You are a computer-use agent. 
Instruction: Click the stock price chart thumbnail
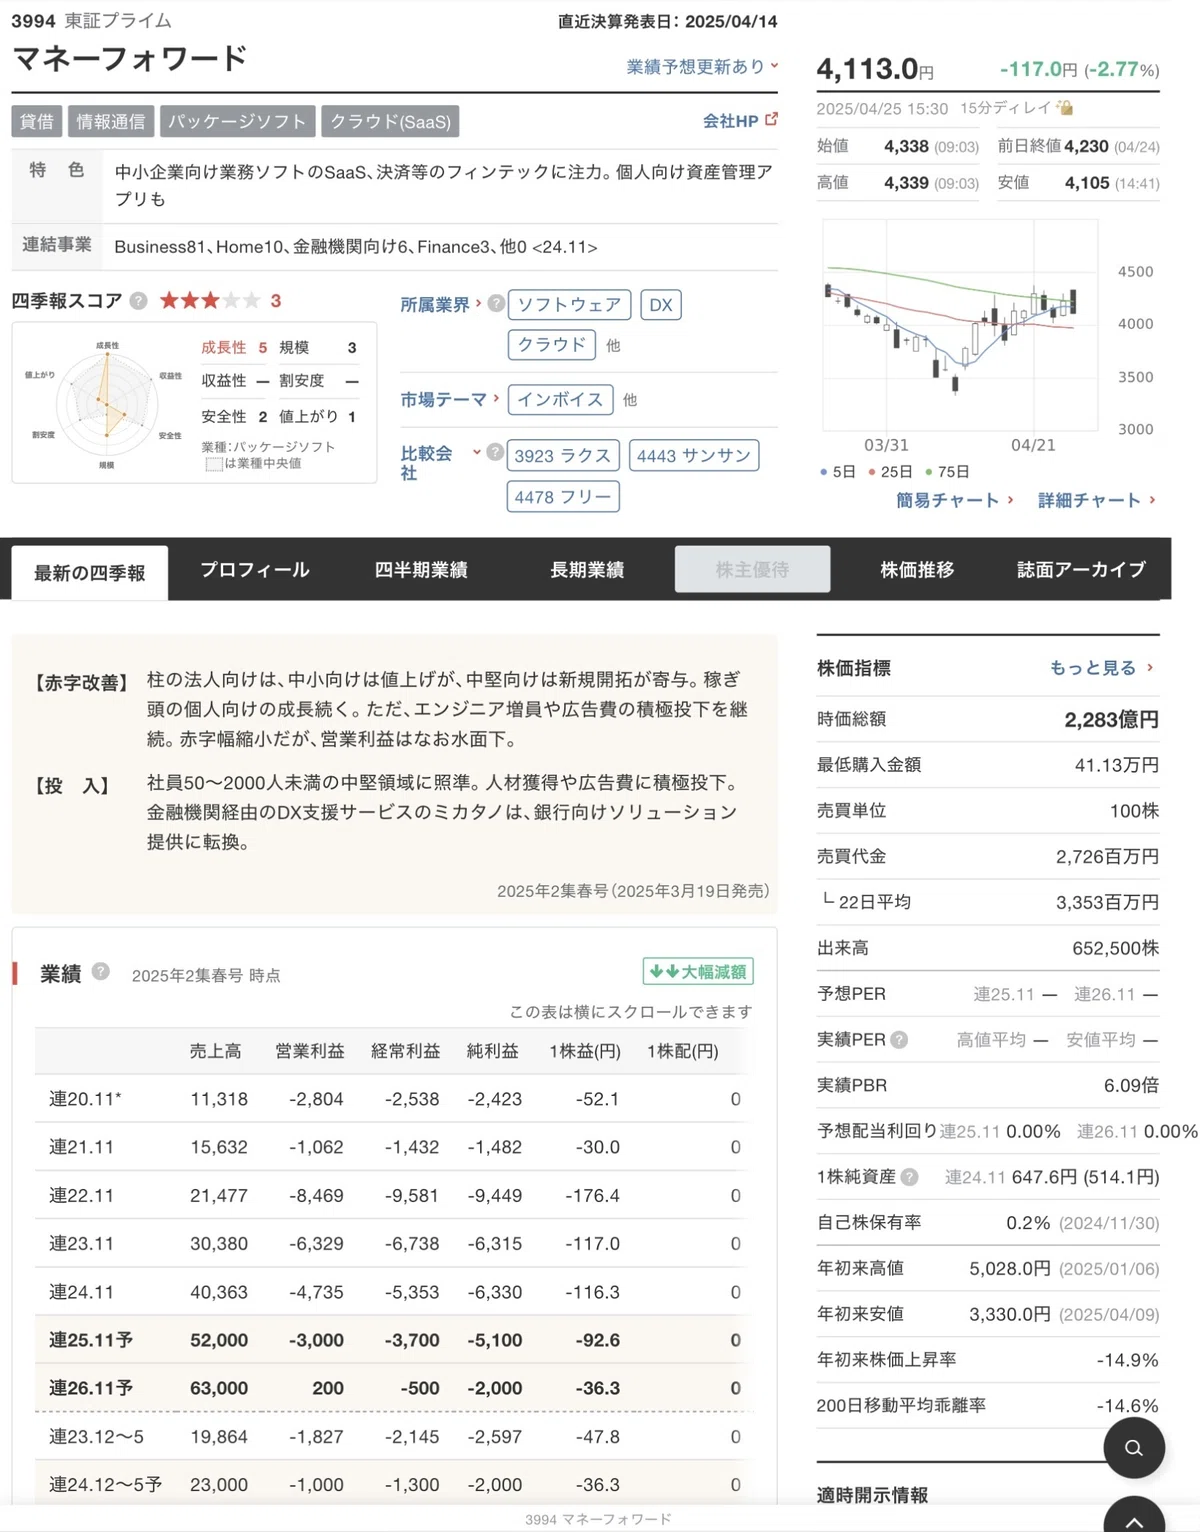[x=960, y=325]
